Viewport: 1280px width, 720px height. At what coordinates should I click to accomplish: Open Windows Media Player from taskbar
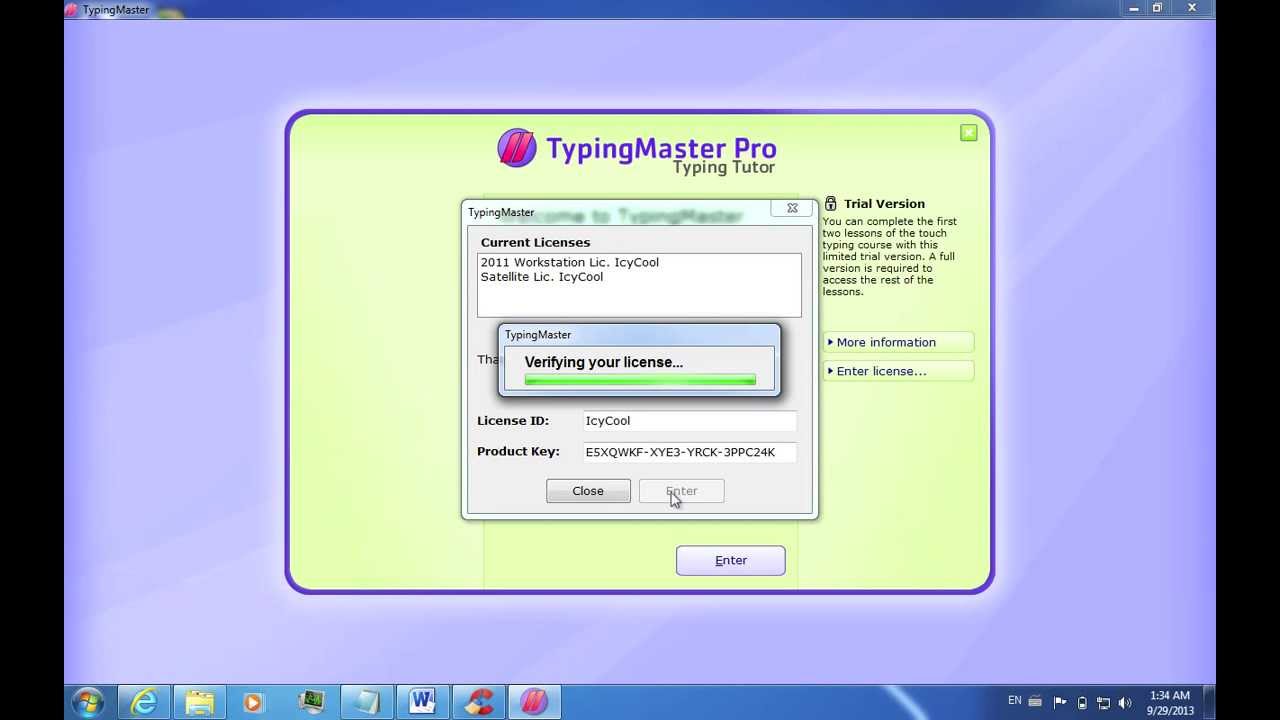[x=253, y=703]
